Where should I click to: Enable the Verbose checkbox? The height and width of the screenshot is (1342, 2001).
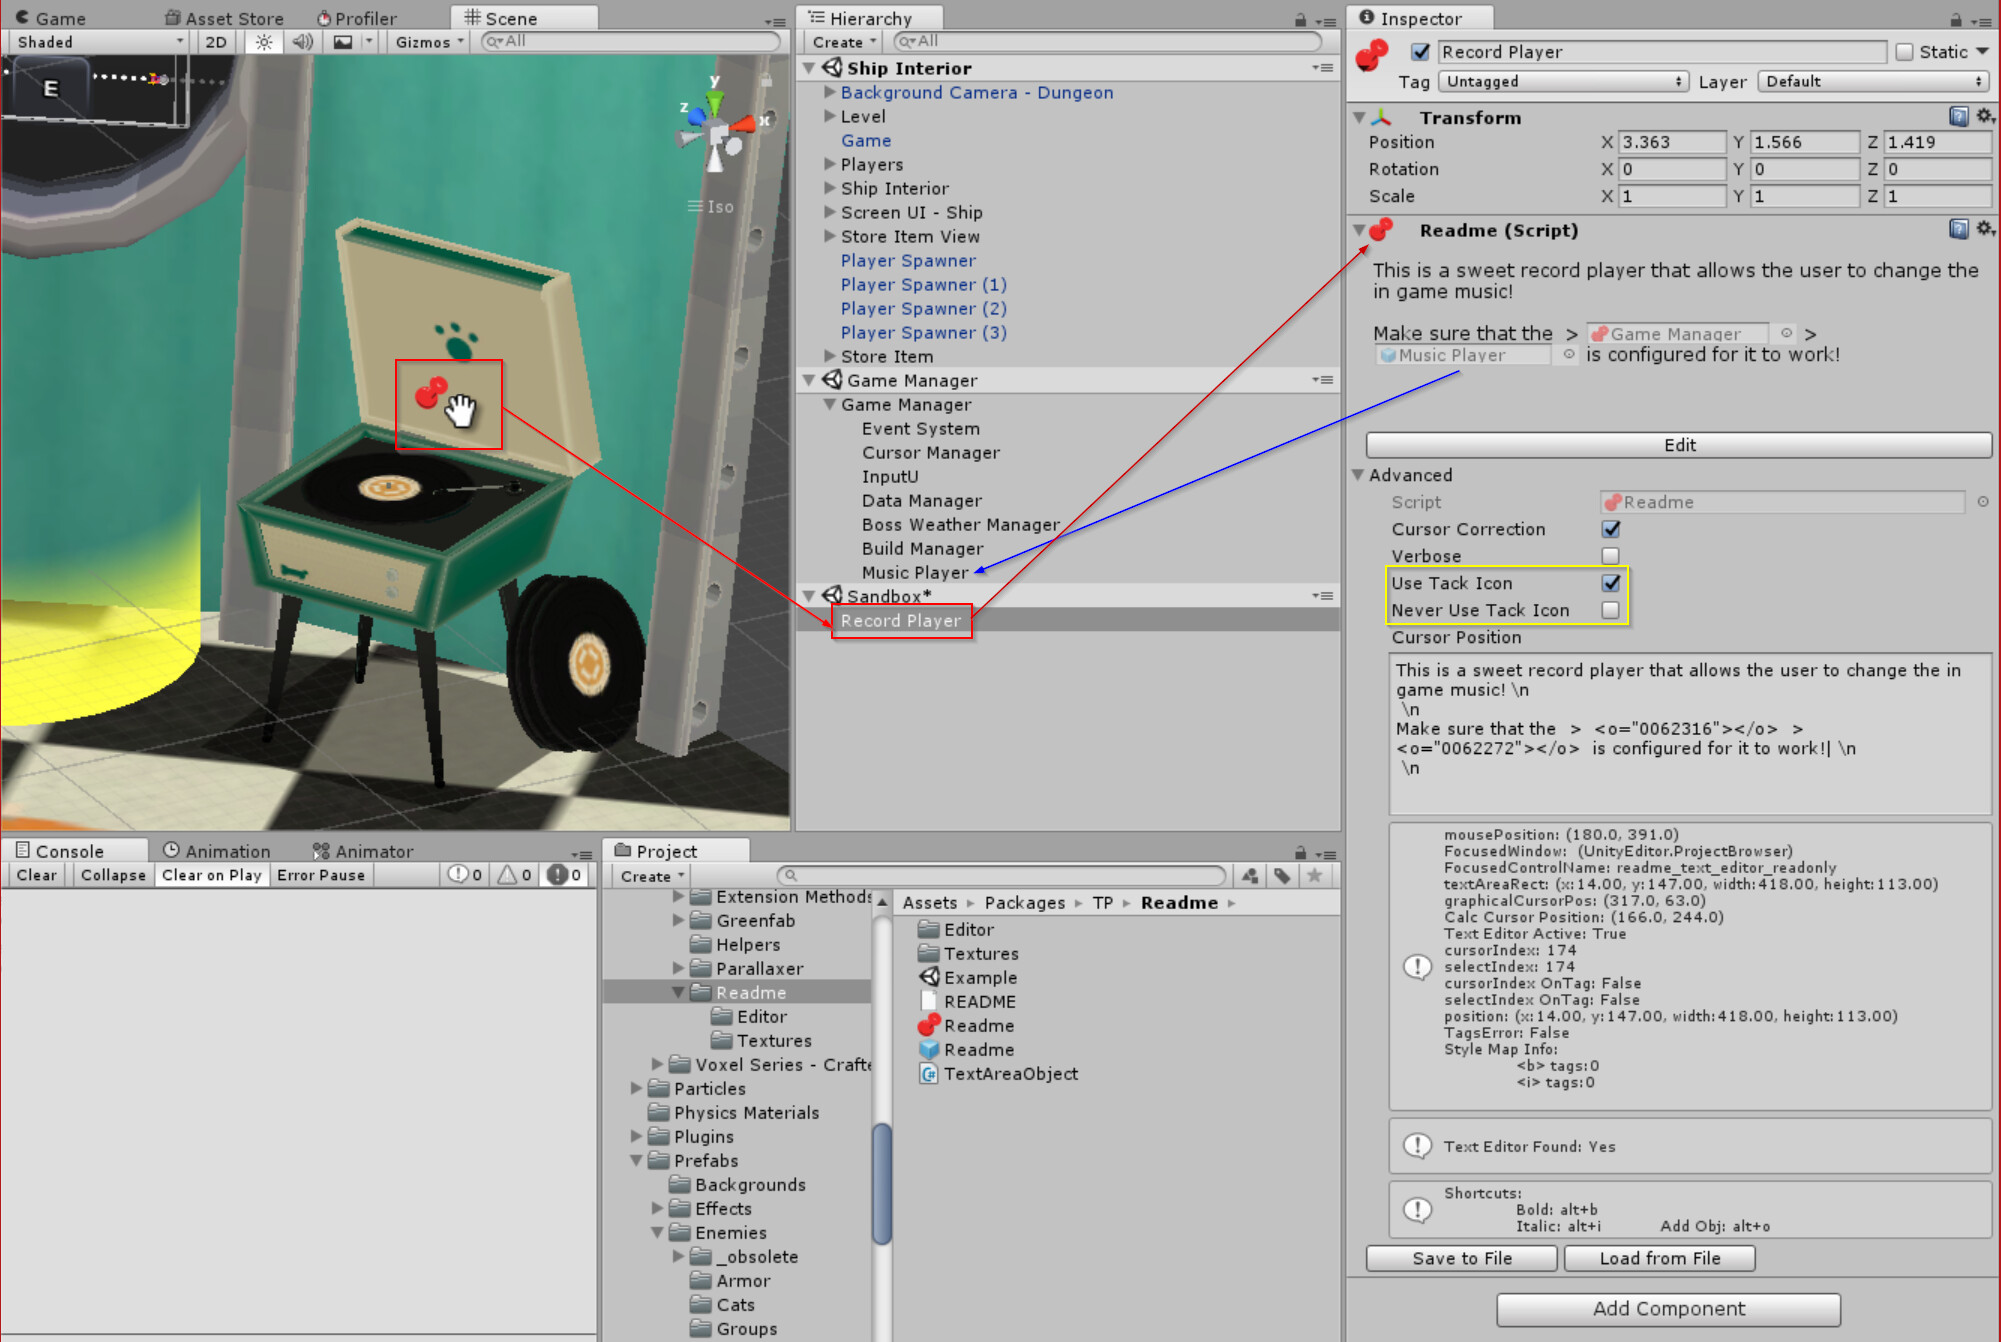click(x=1610, y=556)
